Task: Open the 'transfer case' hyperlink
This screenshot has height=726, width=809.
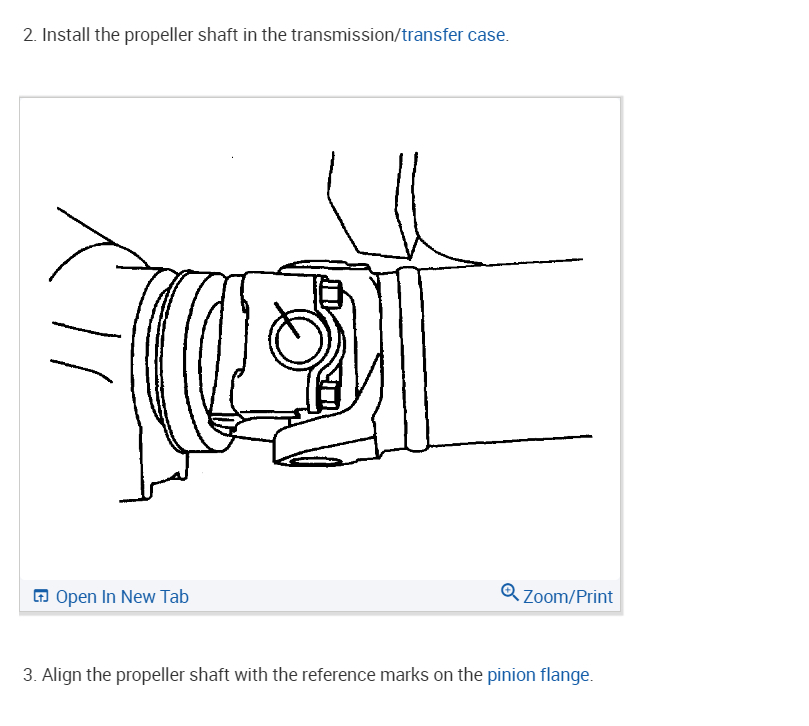Action: point(454,35)
